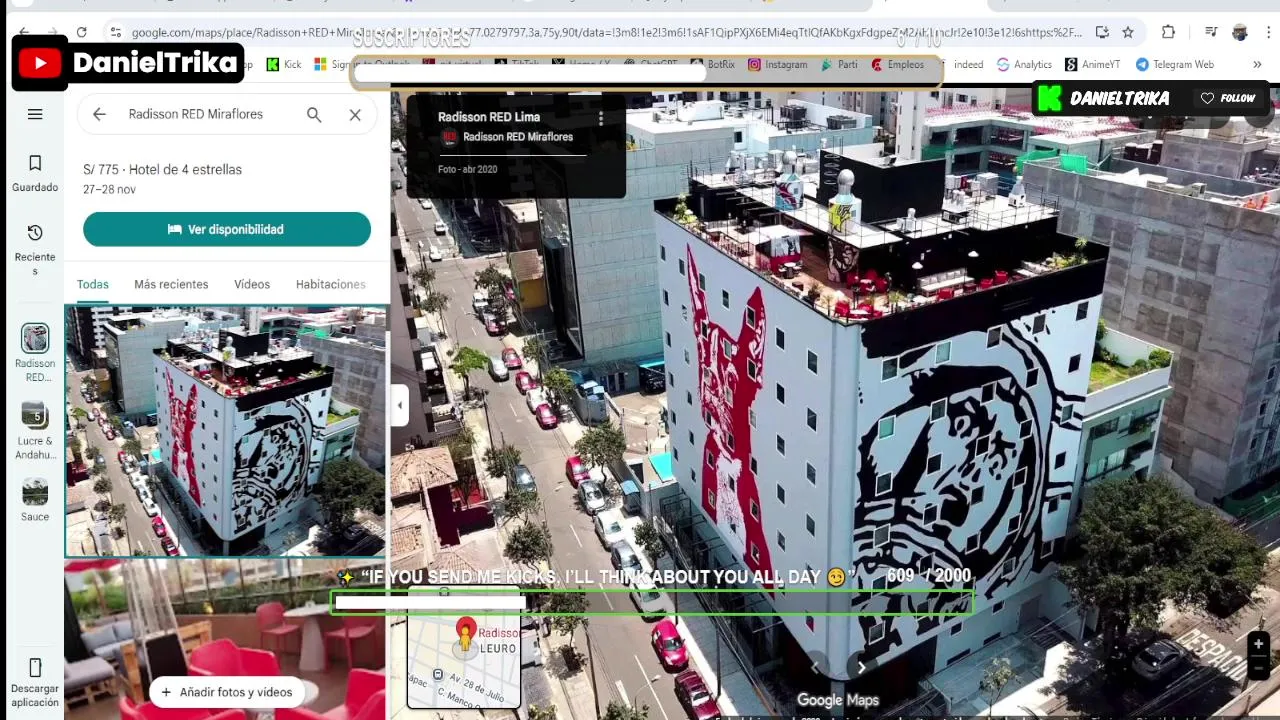Click Descargar aplicación phone icon
1280x720 pixels.
[35, 668]
